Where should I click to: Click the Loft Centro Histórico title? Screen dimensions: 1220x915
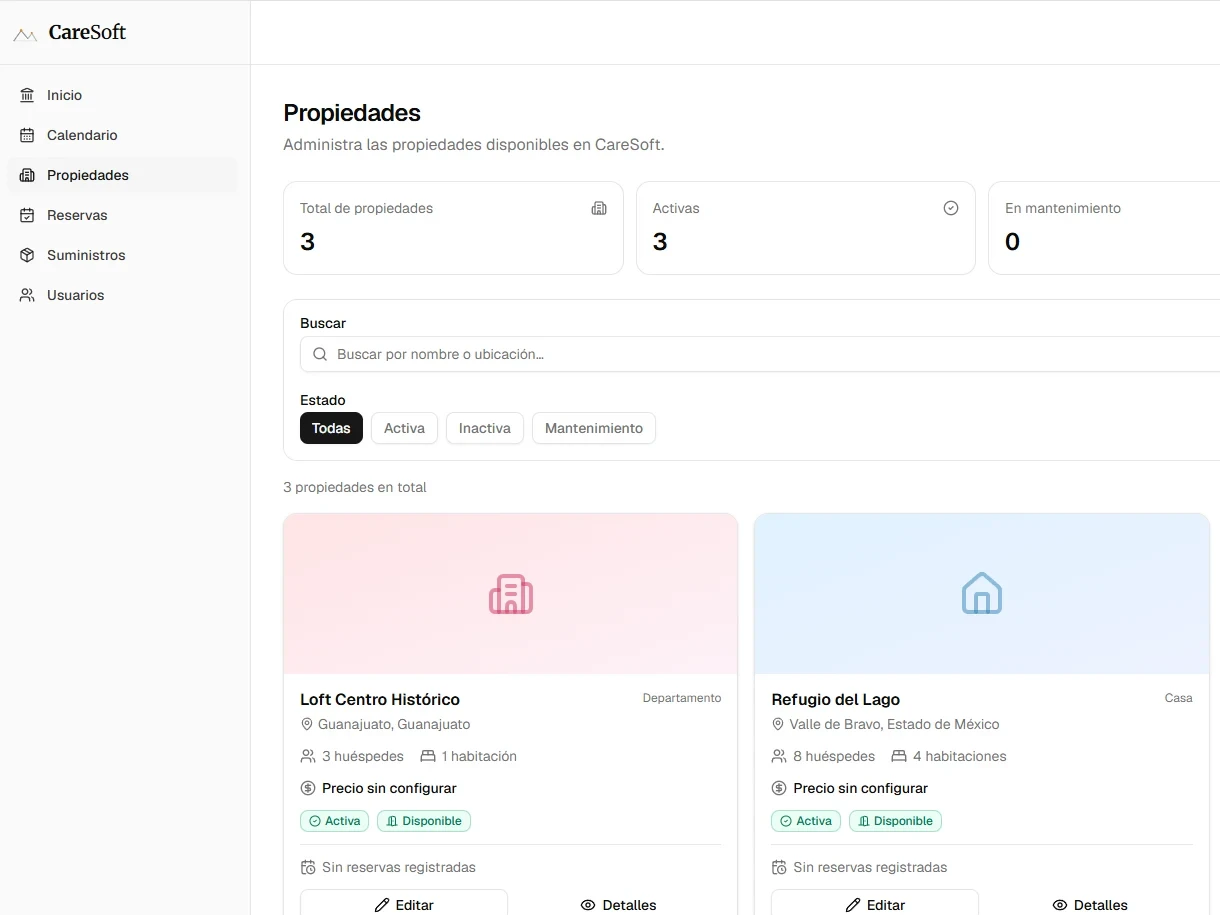pyautogui.click(x=380, y=699)
